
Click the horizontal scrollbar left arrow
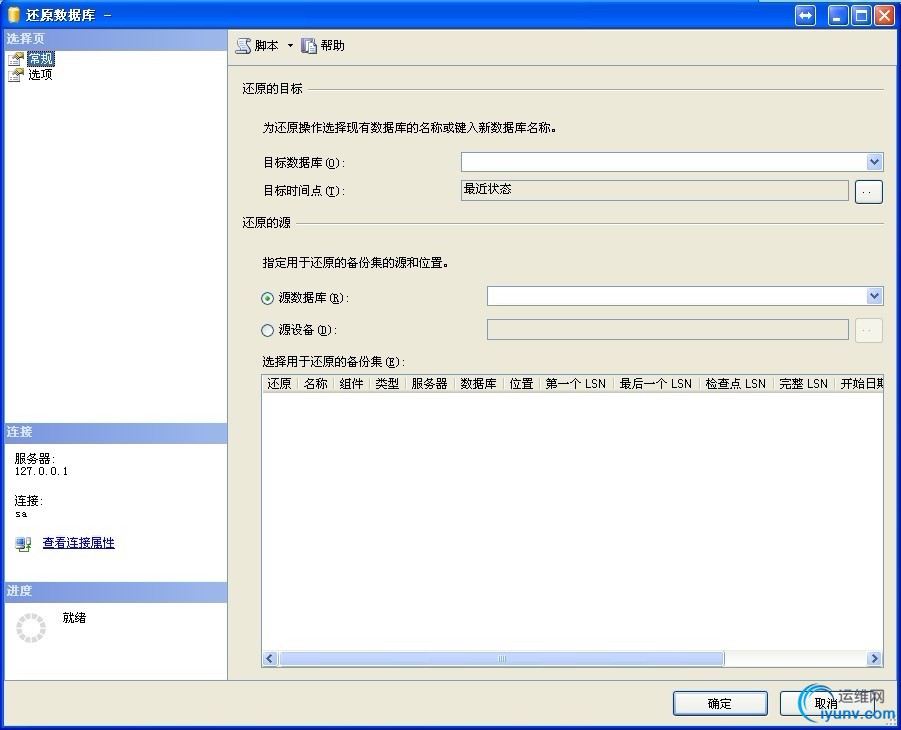point(270,659)
